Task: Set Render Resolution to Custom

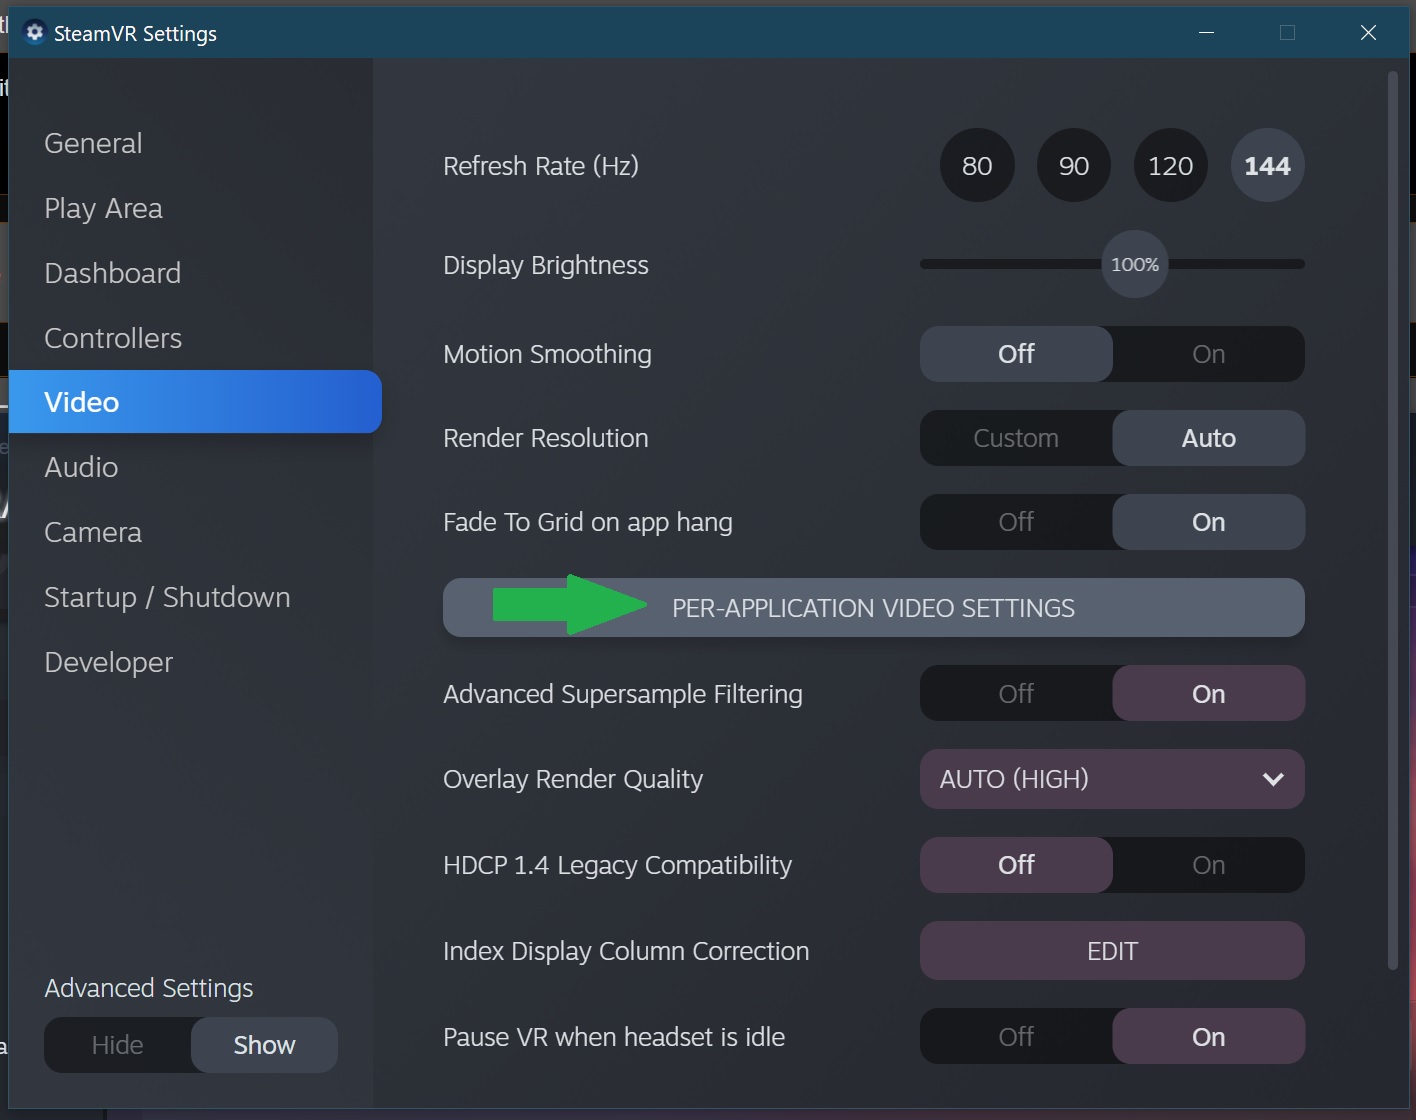Action: pyautogui.click(x=1016, y=438)
